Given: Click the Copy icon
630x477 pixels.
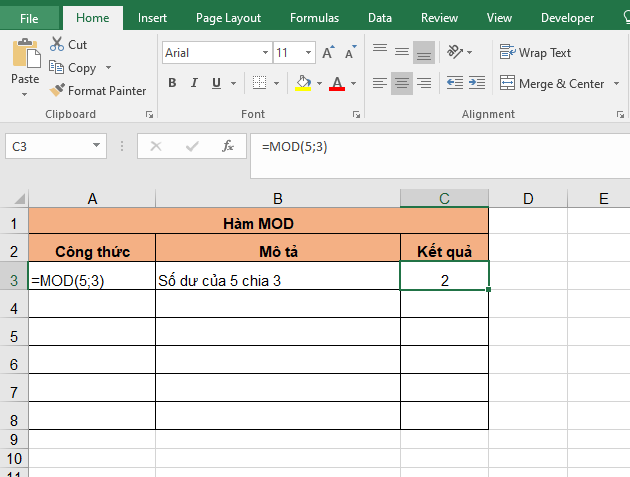Looking at the screenshot, I should tap(56, 67).
